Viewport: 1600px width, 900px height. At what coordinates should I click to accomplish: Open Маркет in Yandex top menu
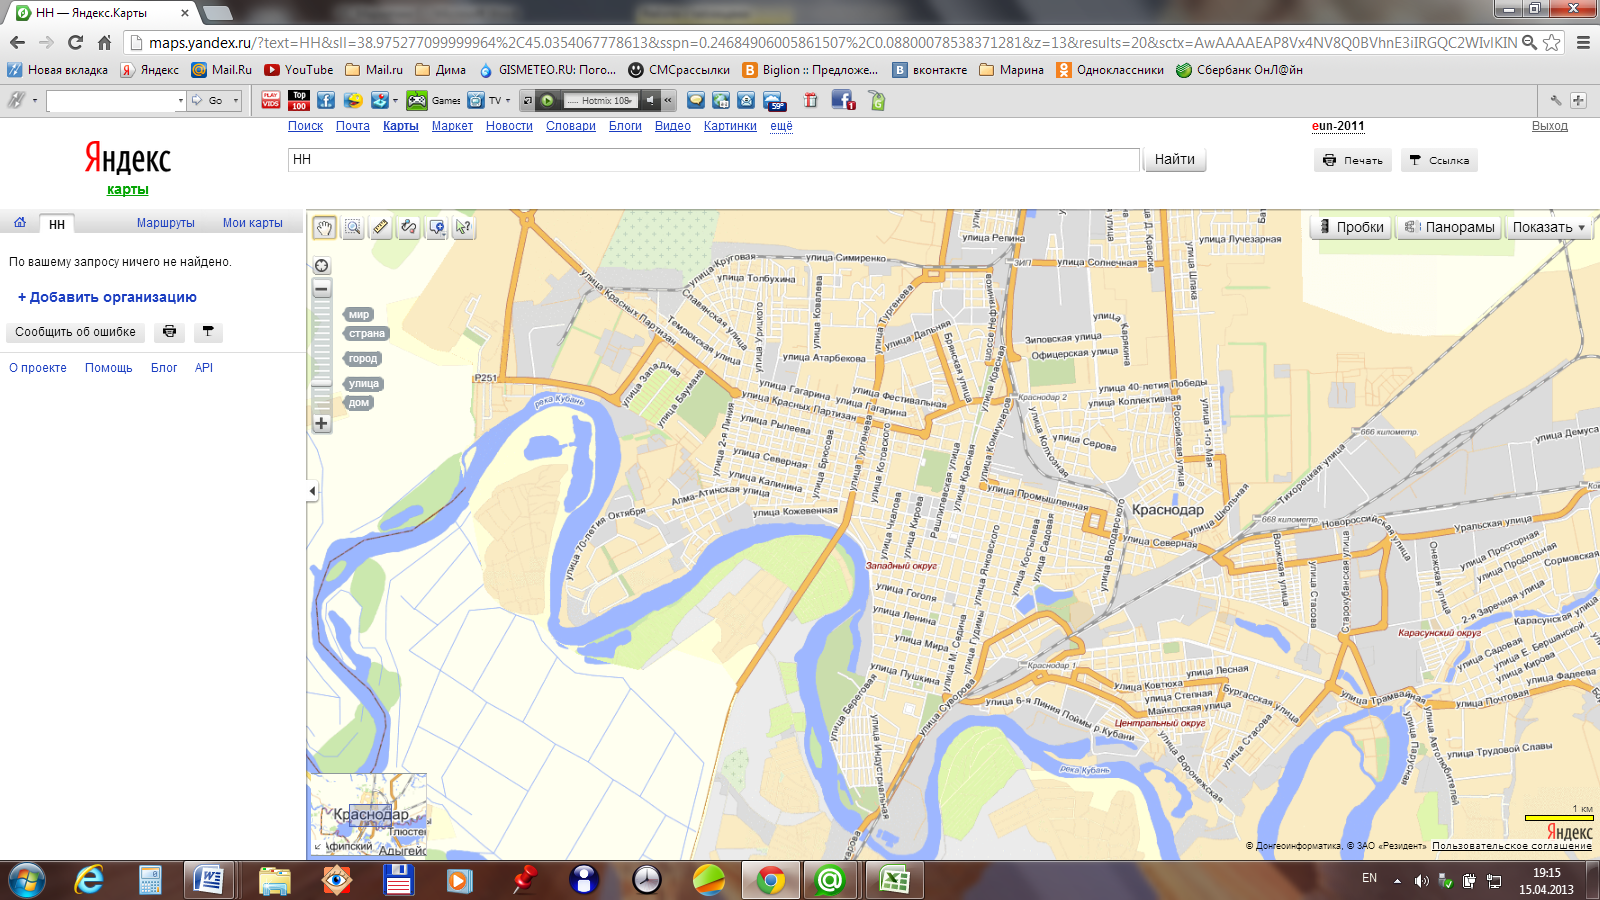coord(452,126)
